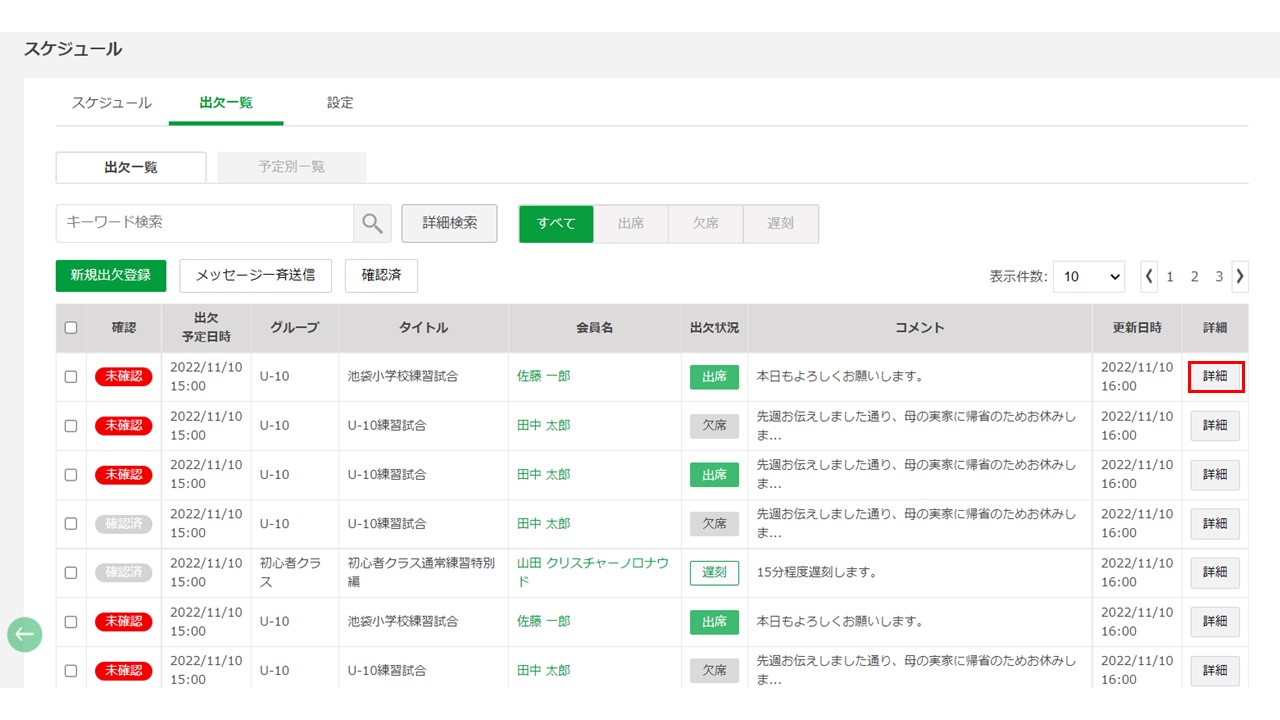Open 詳細 for the first row 佐藤 一郎
The height and width of the screenshot is (720, 1280).
pyautogui.click(x=1215, y=377)
